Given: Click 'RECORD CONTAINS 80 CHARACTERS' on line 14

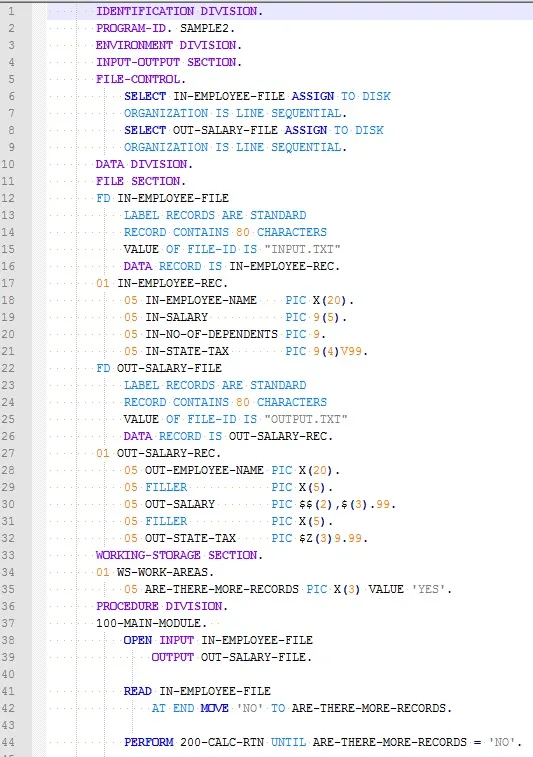Looking at the screenshot, I should pos(225,232).
